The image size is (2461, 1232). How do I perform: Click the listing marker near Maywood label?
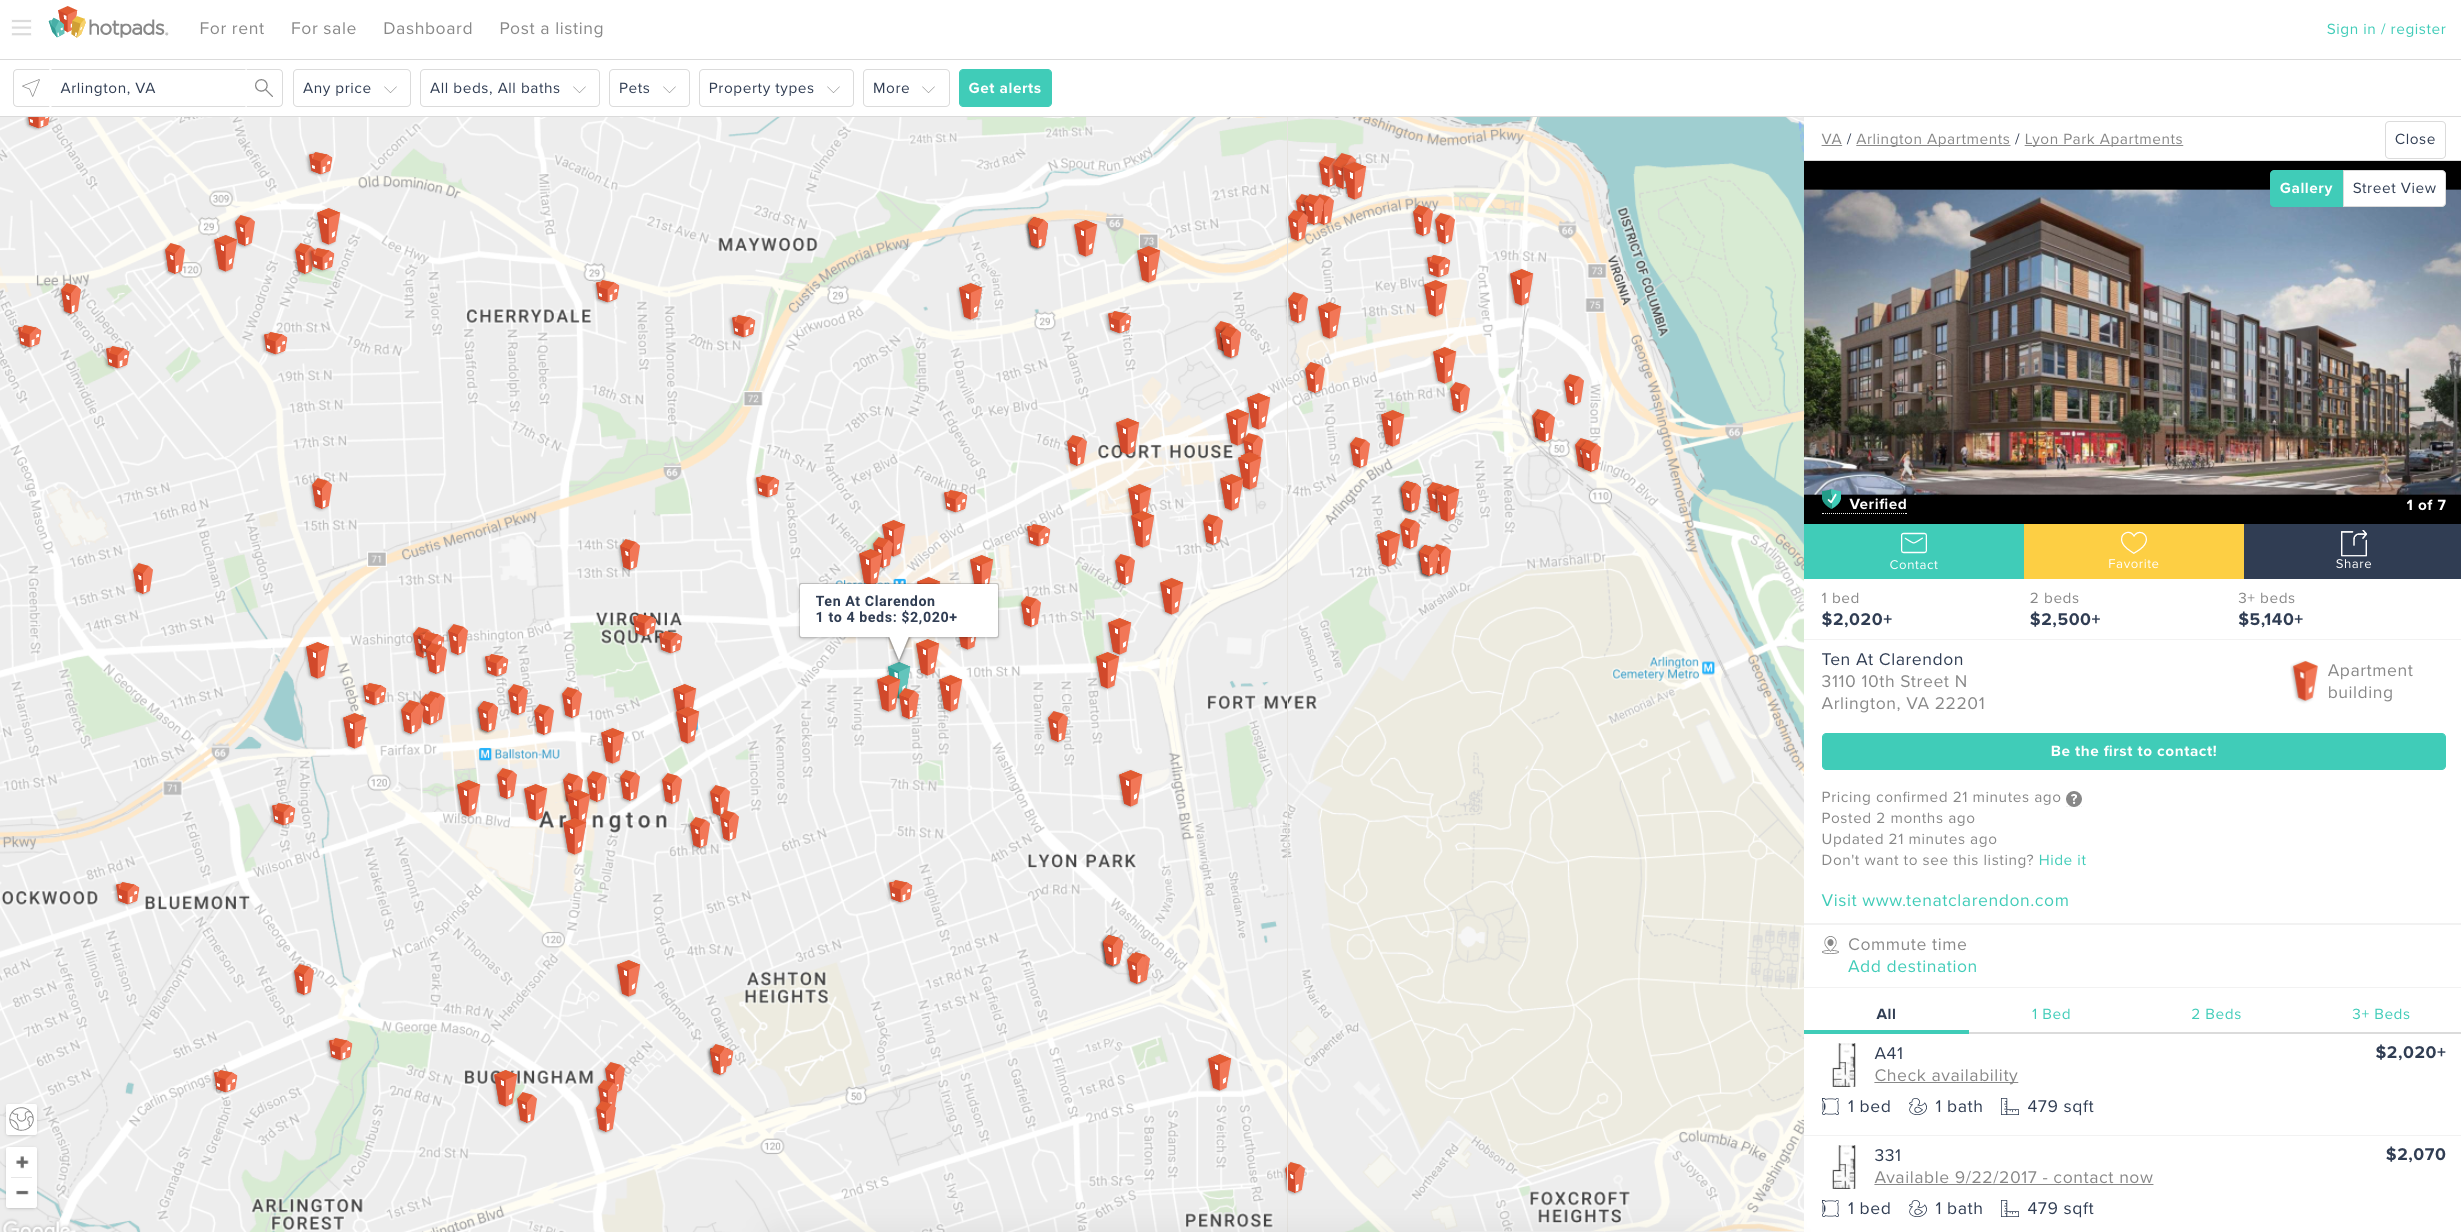[x=742, y=326]
